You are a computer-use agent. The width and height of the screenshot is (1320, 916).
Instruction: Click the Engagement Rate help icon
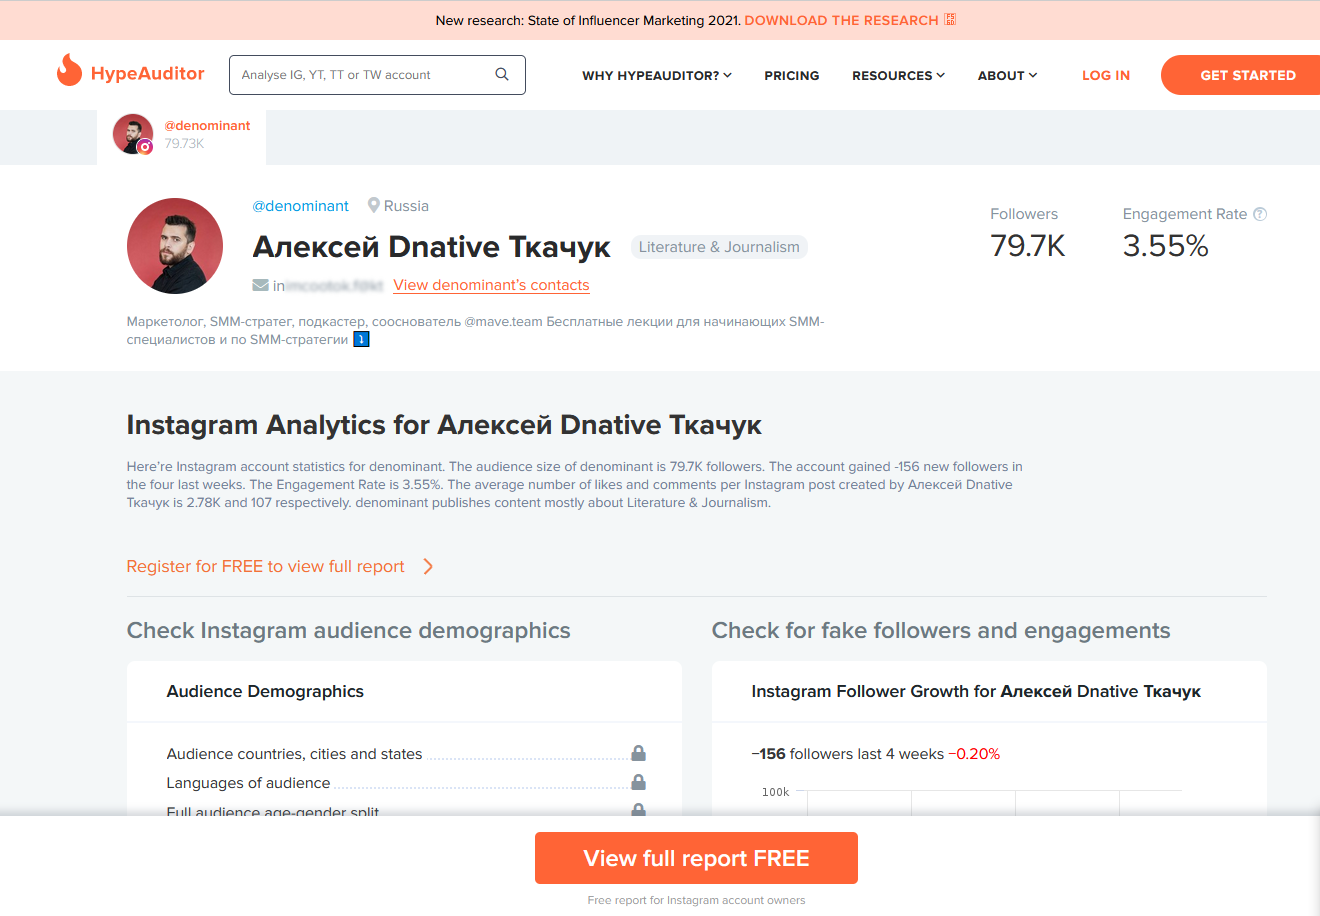click(x=1260, y=214)
